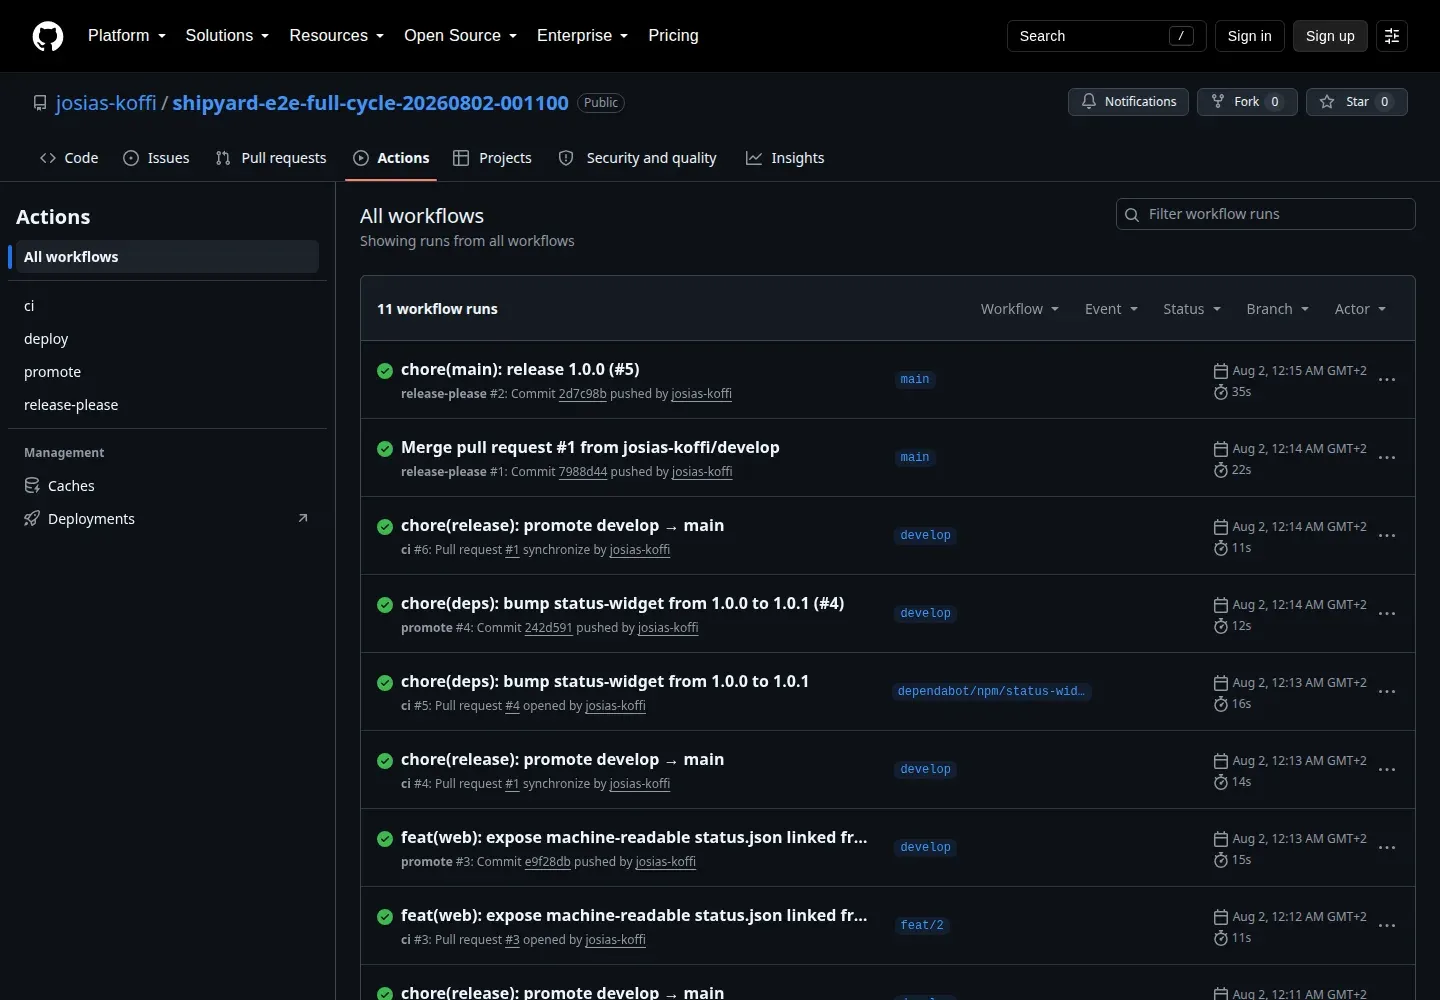Open row menu for ci #6 run

click(1387, 536)
